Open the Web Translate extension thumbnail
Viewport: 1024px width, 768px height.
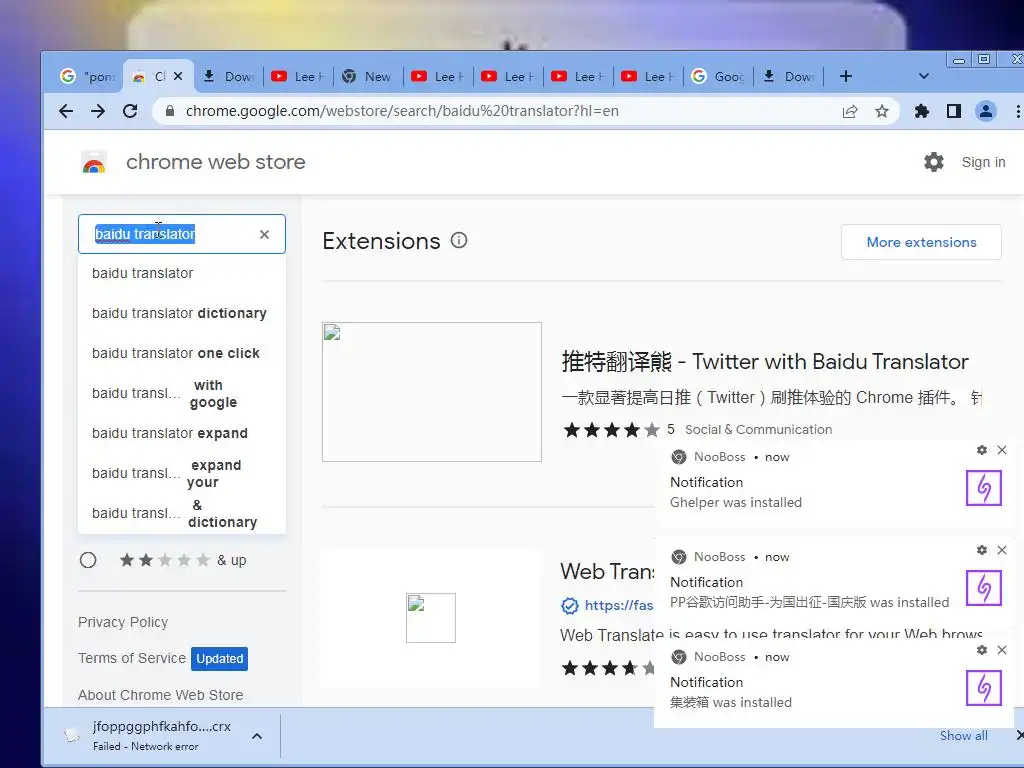(x=431, y=618)
